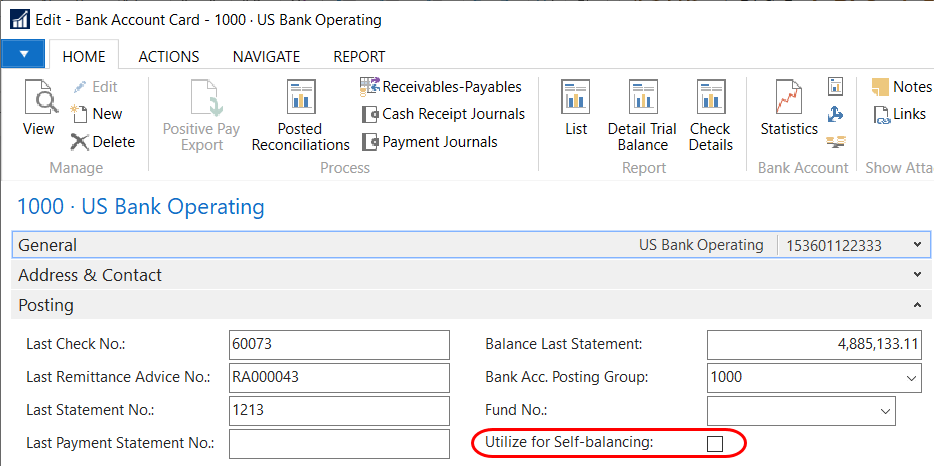Switch to the ACTIONS tab

(168, 57)
